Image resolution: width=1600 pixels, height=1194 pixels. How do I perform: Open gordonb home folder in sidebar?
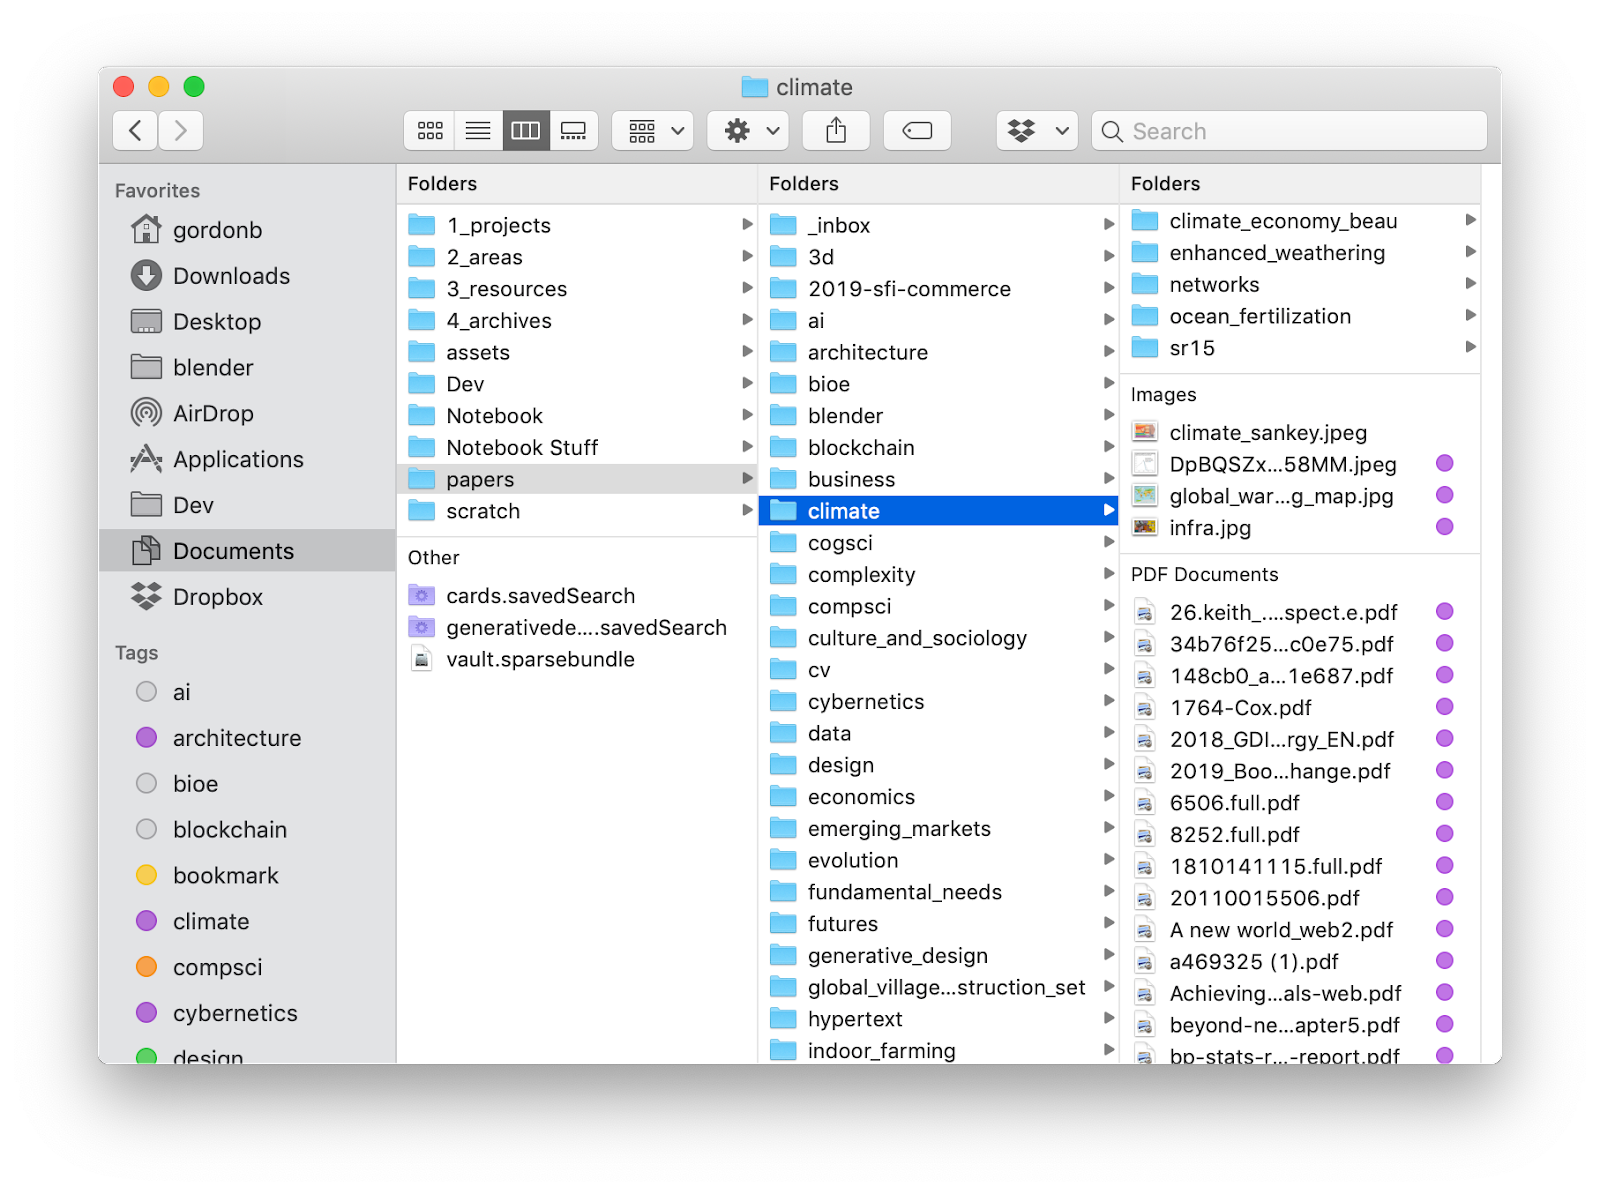pyautogui.click(x=247, y=230)
